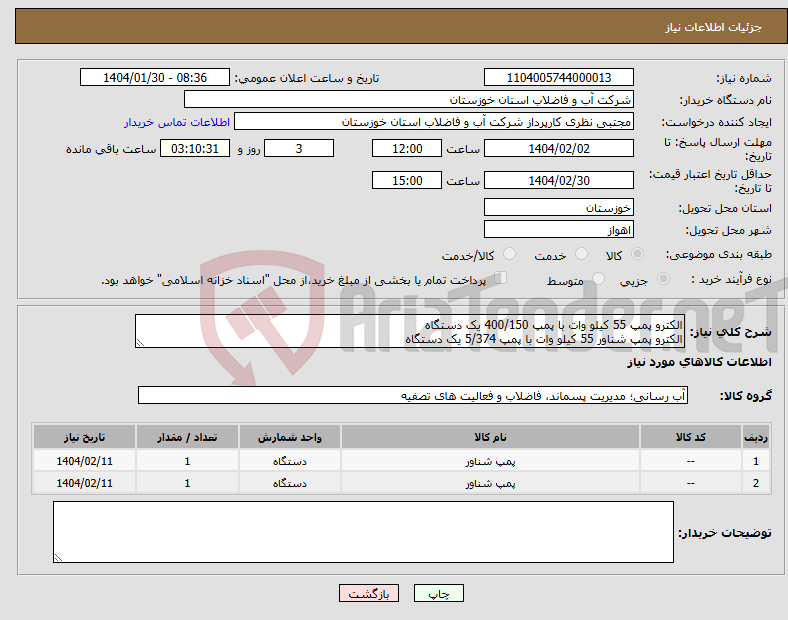Click the validity hour field 15:00
The image size is (788, 620).
407,180
